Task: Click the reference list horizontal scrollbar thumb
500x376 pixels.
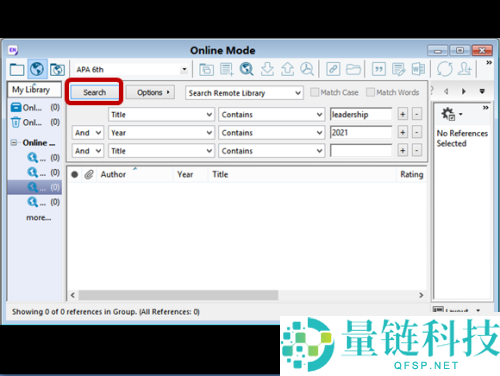Action: pos(178,295)
